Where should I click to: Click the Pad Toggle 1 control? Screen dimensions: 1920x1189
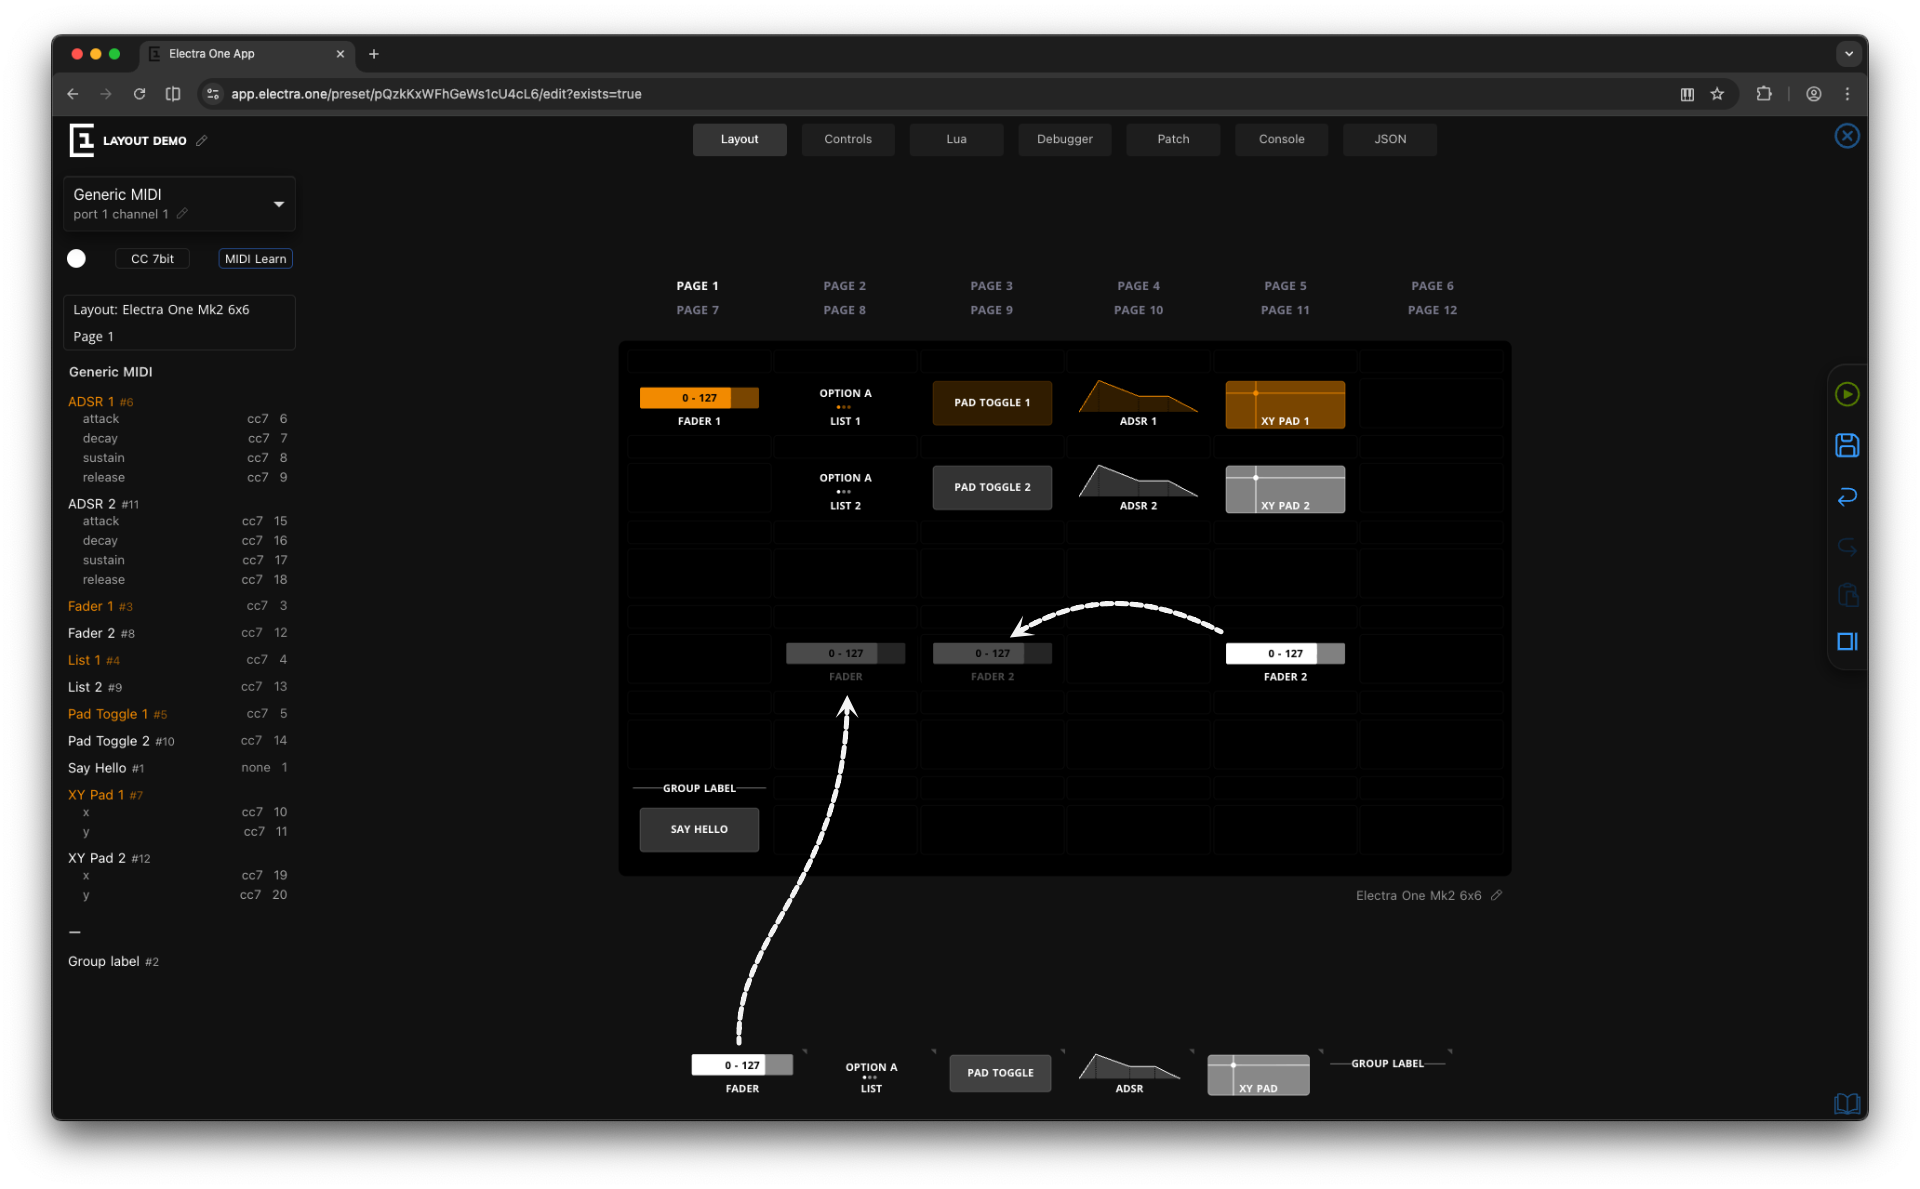tap(991, 403)
